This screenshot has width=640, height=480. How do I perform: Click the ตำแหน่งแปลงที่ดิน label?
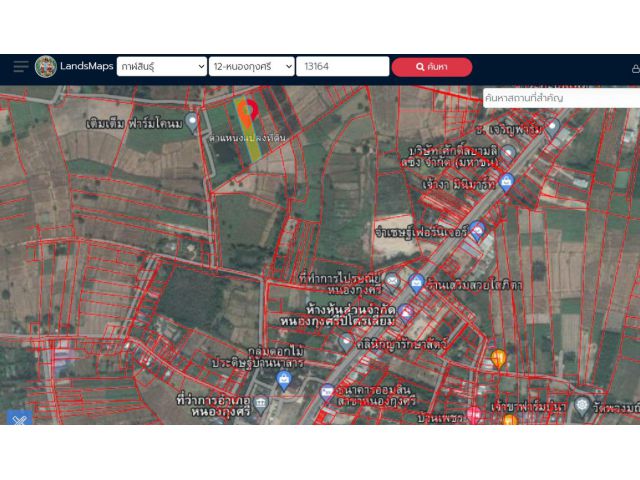coord(247,138)
